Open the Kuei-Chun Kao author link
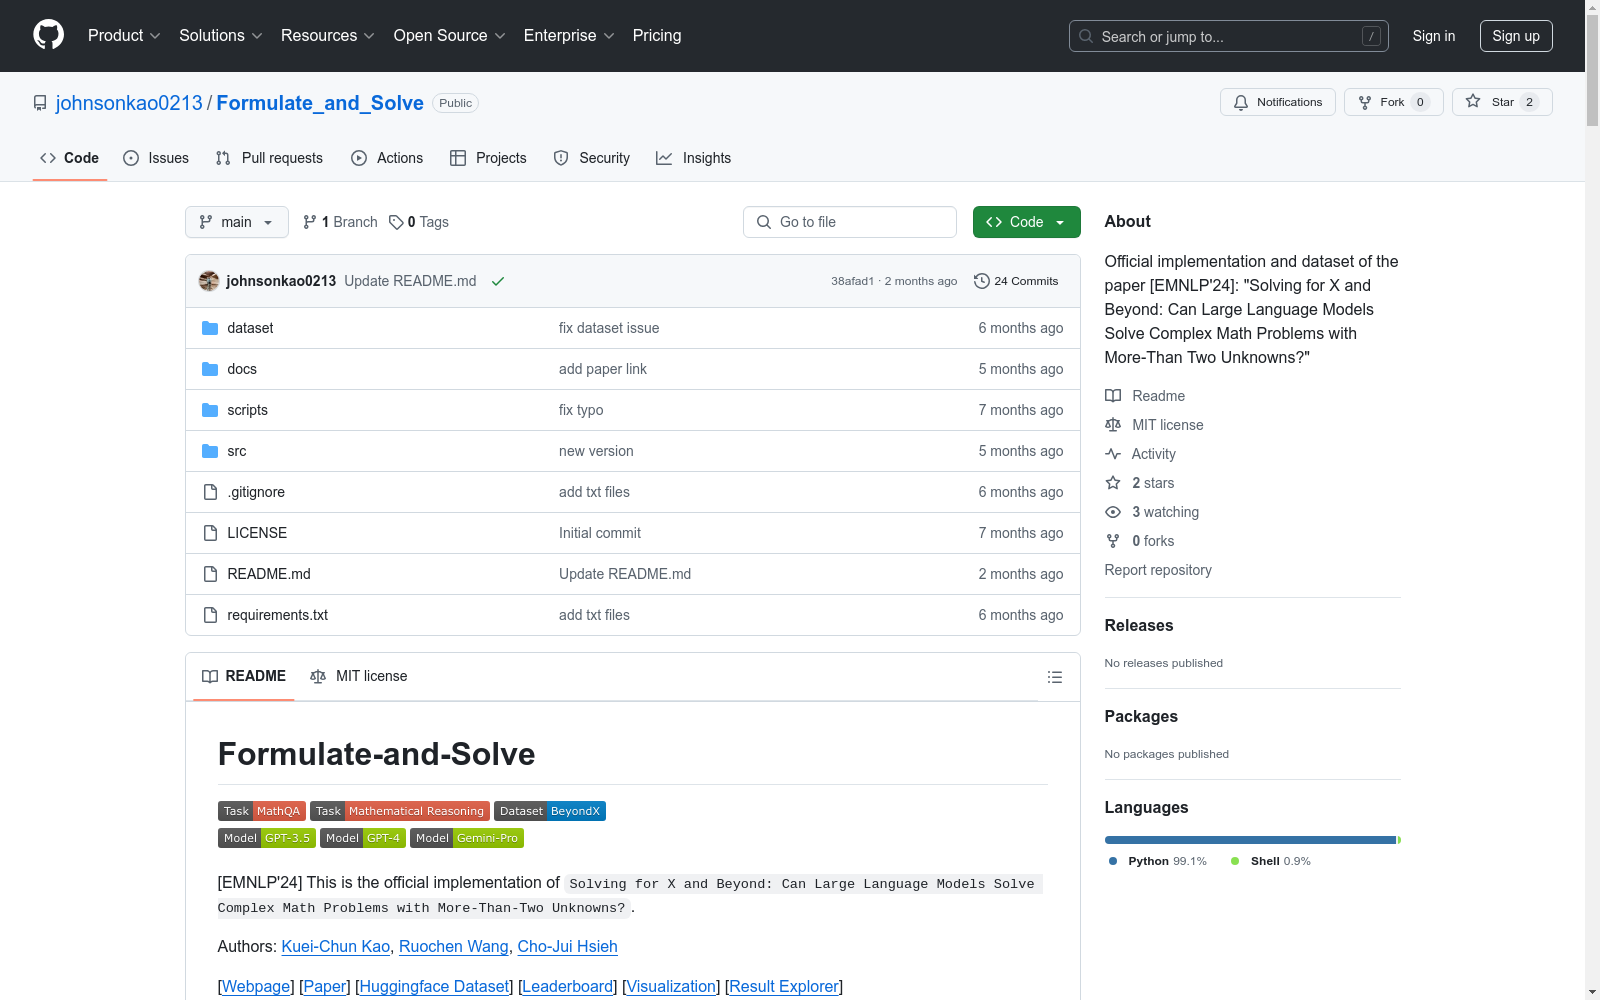Viewport: 1600px width, 1000px height. tap(336, 946)
